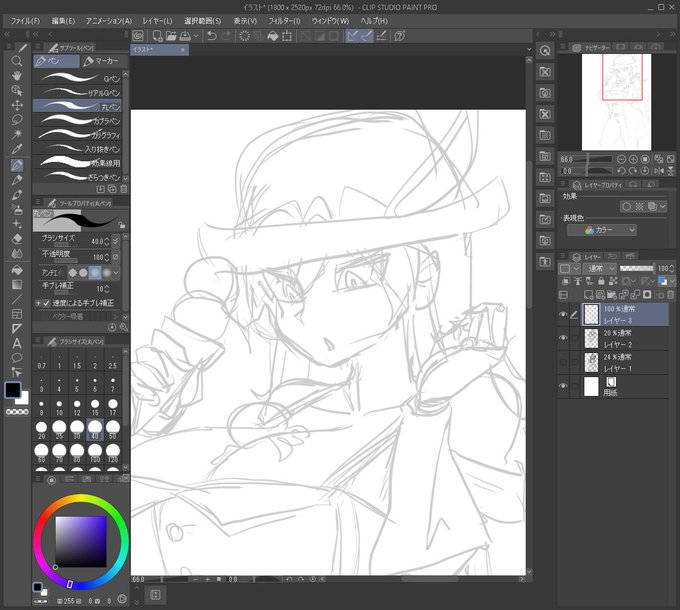The height and width of the screenshot is (610, 680).
Task: Click the ブラシサイズ value field
Action: pyautogui.click(x=98, y=241)
